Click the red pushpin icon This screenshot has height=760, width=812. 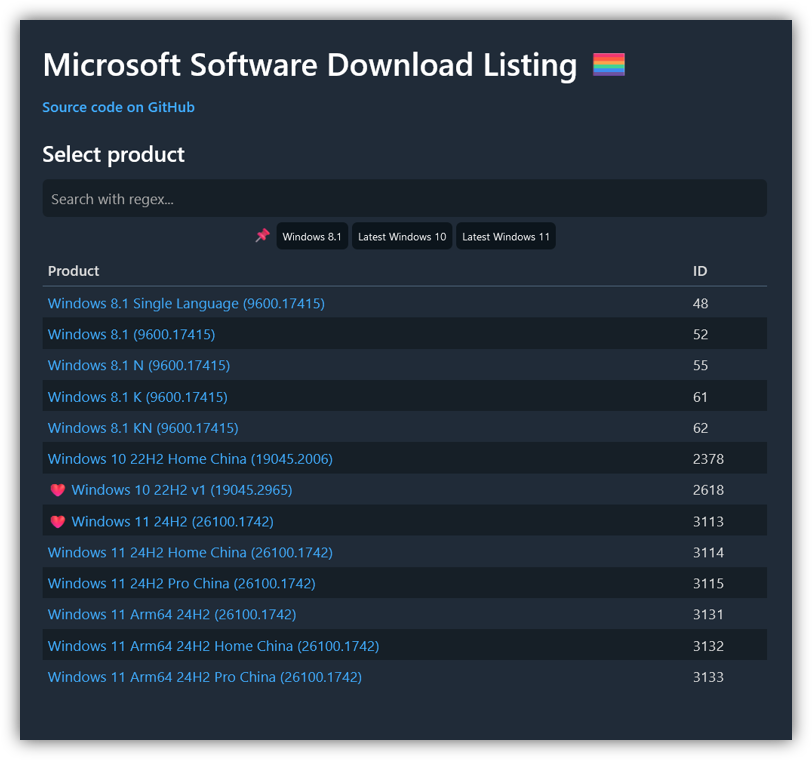(263, 236)
